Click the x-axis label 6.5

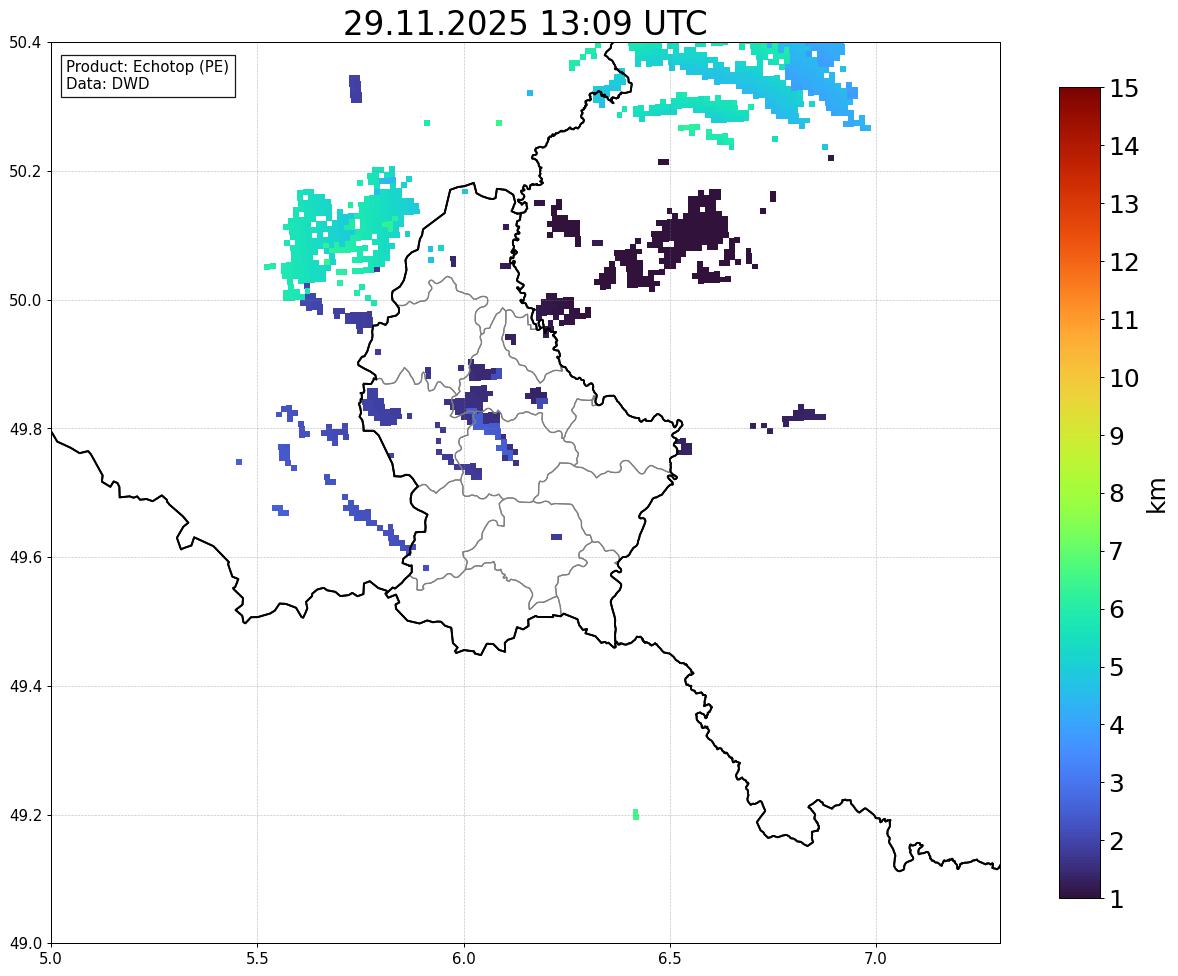670,959
